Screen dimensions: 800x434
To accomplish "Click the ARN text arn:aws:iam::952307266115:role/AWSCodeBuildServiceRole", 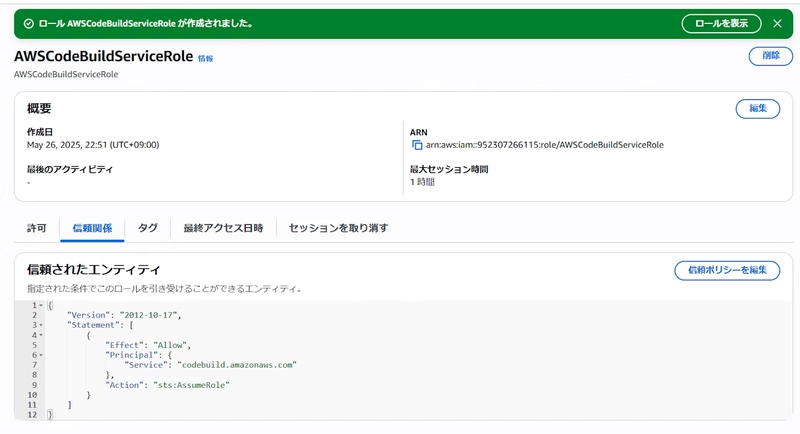I will pyautogui.click(x=545, y=145).
